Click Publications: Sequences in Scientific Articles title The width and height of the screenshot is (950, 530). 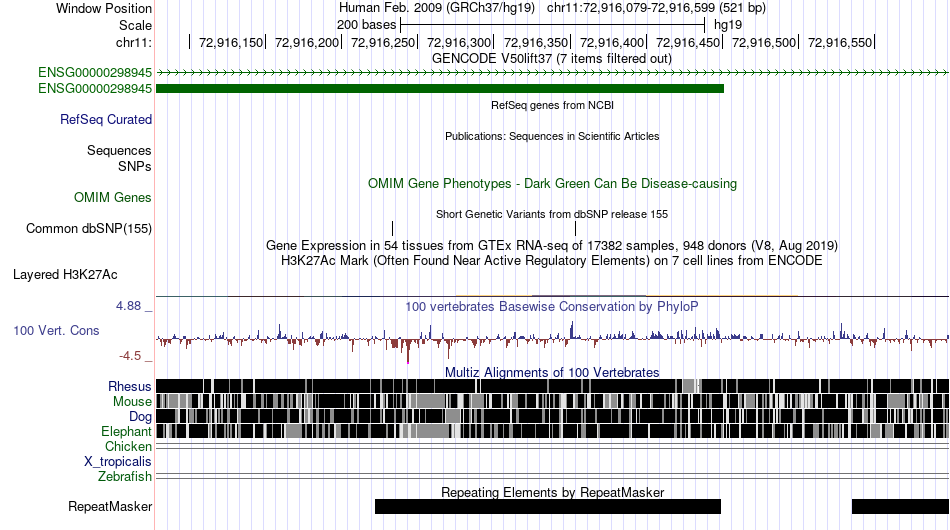(x=552, y=136)
